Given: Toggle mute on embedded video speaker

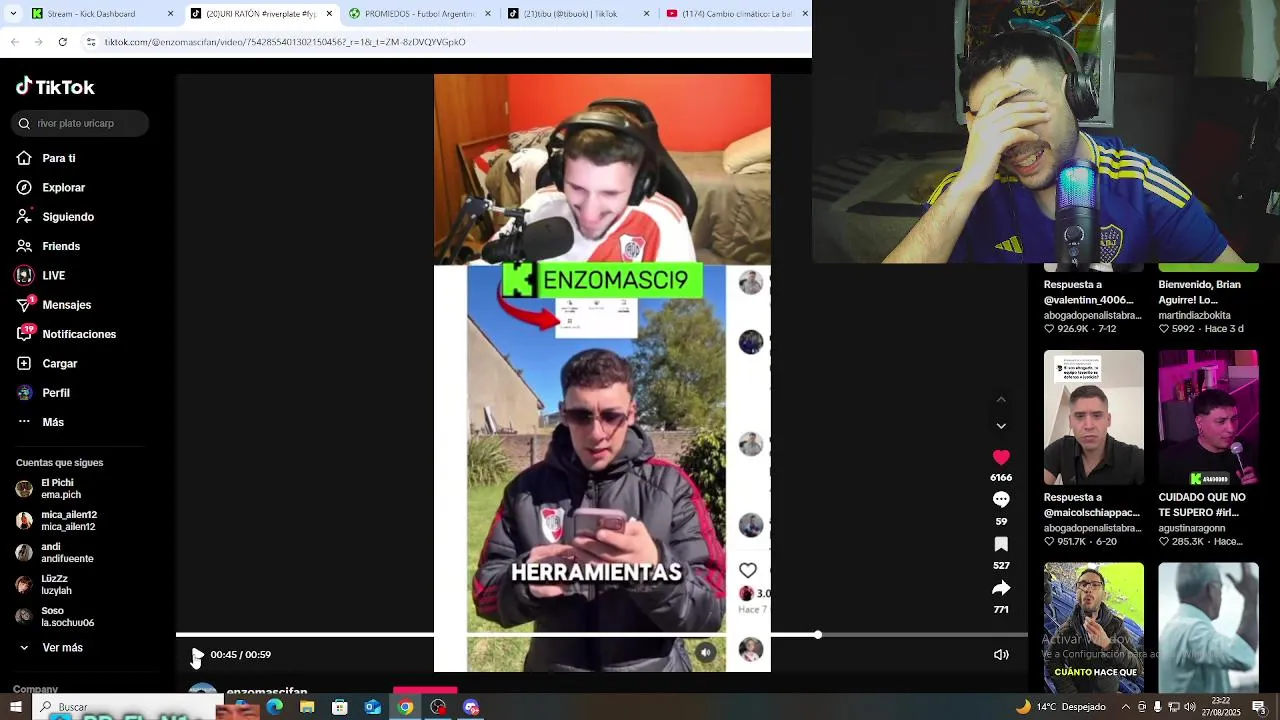Looking at the screenshot, I should (x=706, y=652).
